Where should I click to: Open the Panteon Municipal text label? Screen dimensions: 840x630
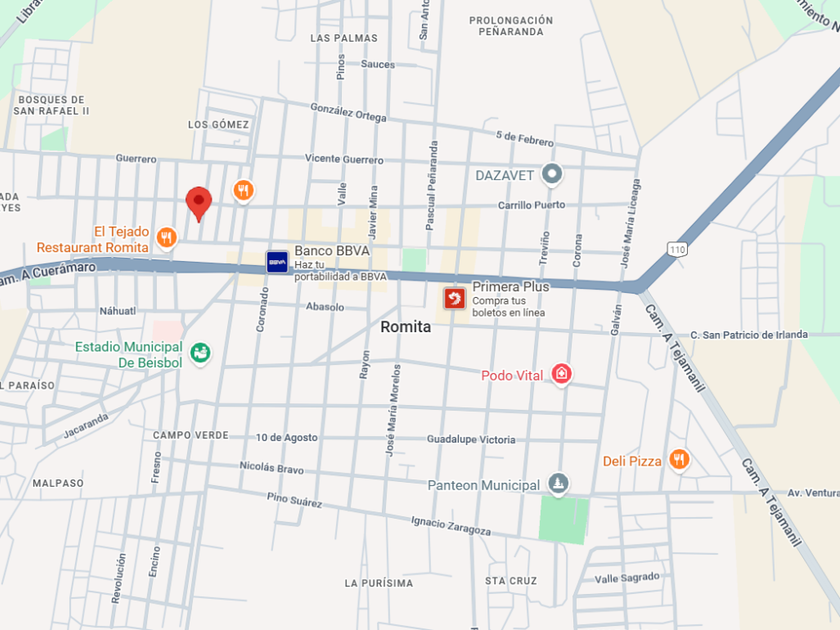(x=484, y=485)
